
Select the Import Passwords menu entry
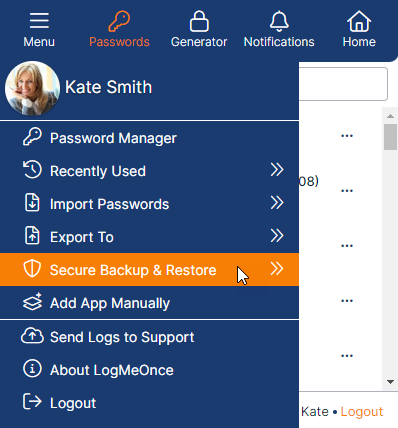(149, 204)
